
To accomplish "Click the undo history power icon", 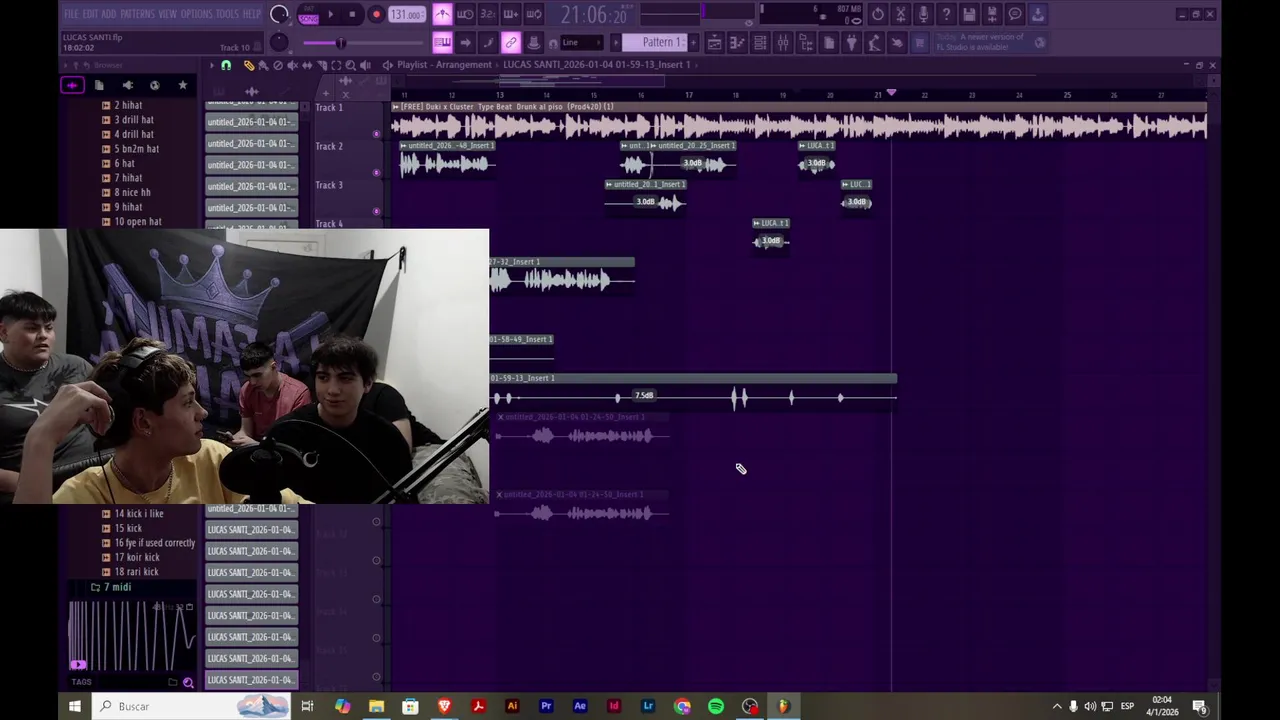I will 877,14.
